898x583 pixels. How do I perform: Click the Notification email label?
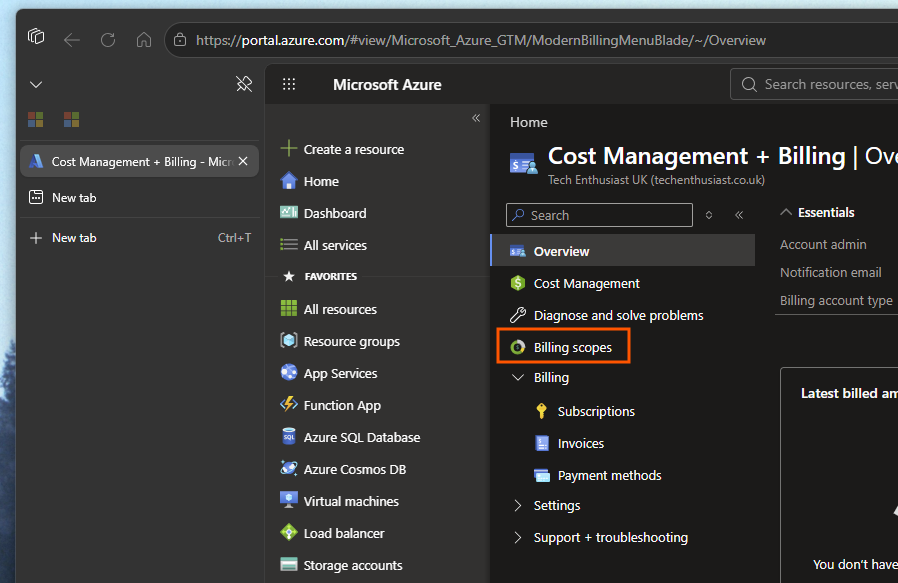tap(830, 273)
